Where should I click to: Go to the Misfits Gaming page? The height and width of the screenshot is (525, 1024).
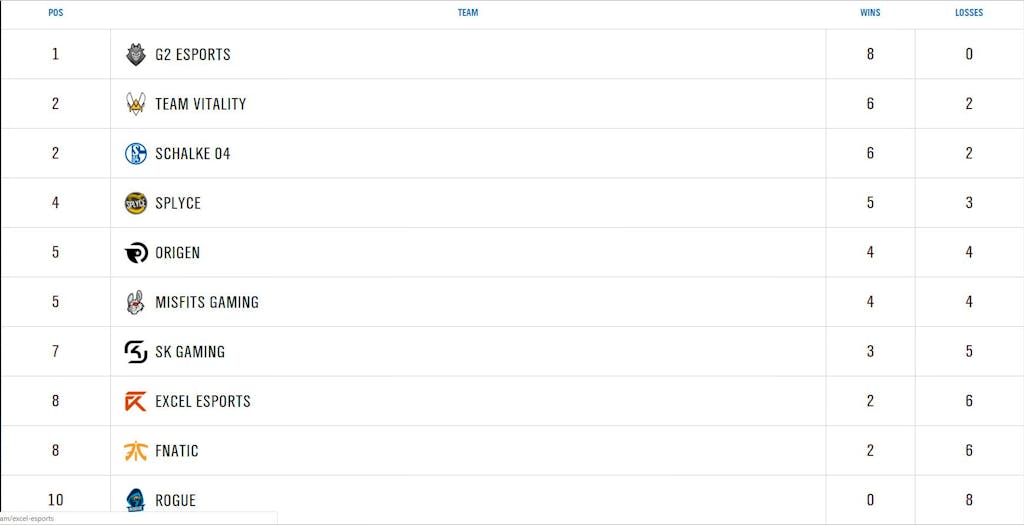coord(207,302)
